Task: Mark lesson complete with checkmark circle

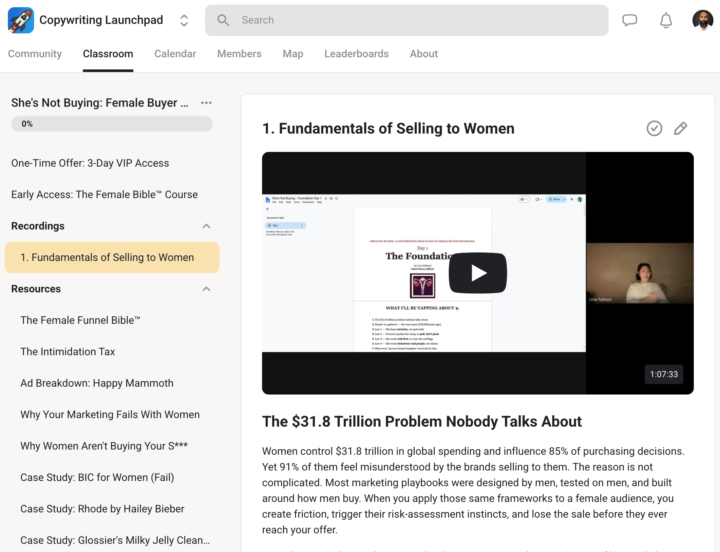Action: point(654,129)
